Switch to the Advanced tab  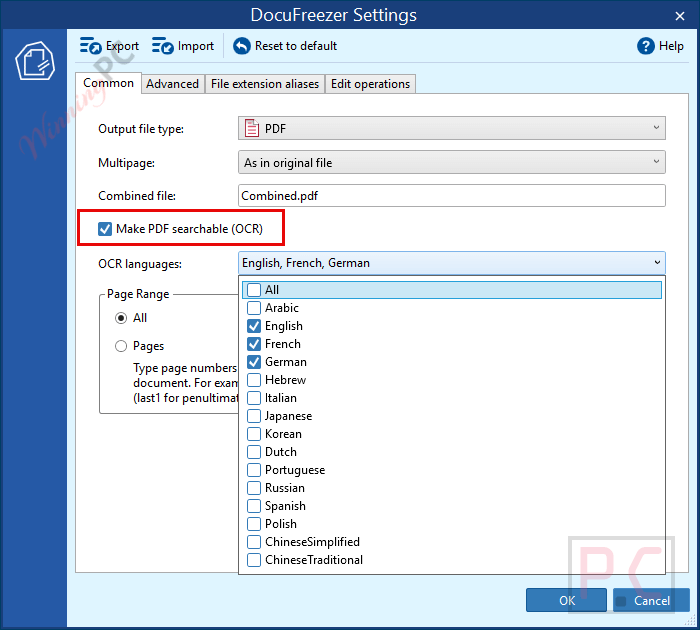pos(172,84)
